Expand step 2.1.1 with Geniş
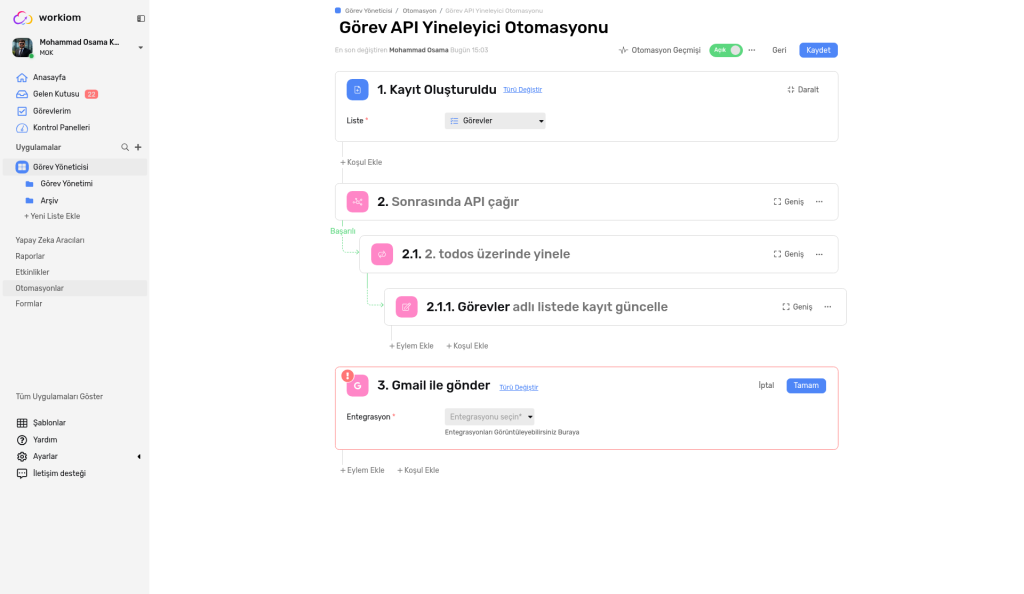The image size is (1024, 594). (797, 307)
